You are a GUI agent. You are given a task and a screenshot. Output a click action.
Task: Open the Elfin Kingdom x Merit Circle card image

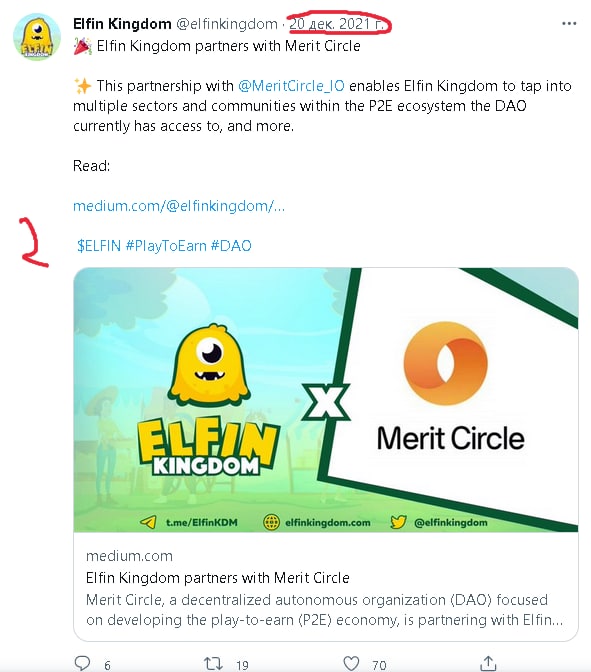click(326, 399)
